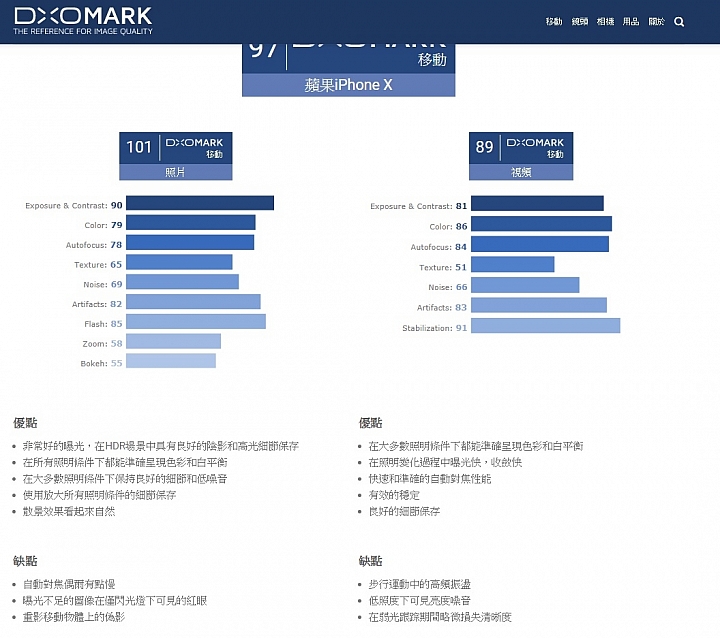Click the photo Autofocus 78 bar
This screenshot has width=720, height=638.
[x=190, y=243]
